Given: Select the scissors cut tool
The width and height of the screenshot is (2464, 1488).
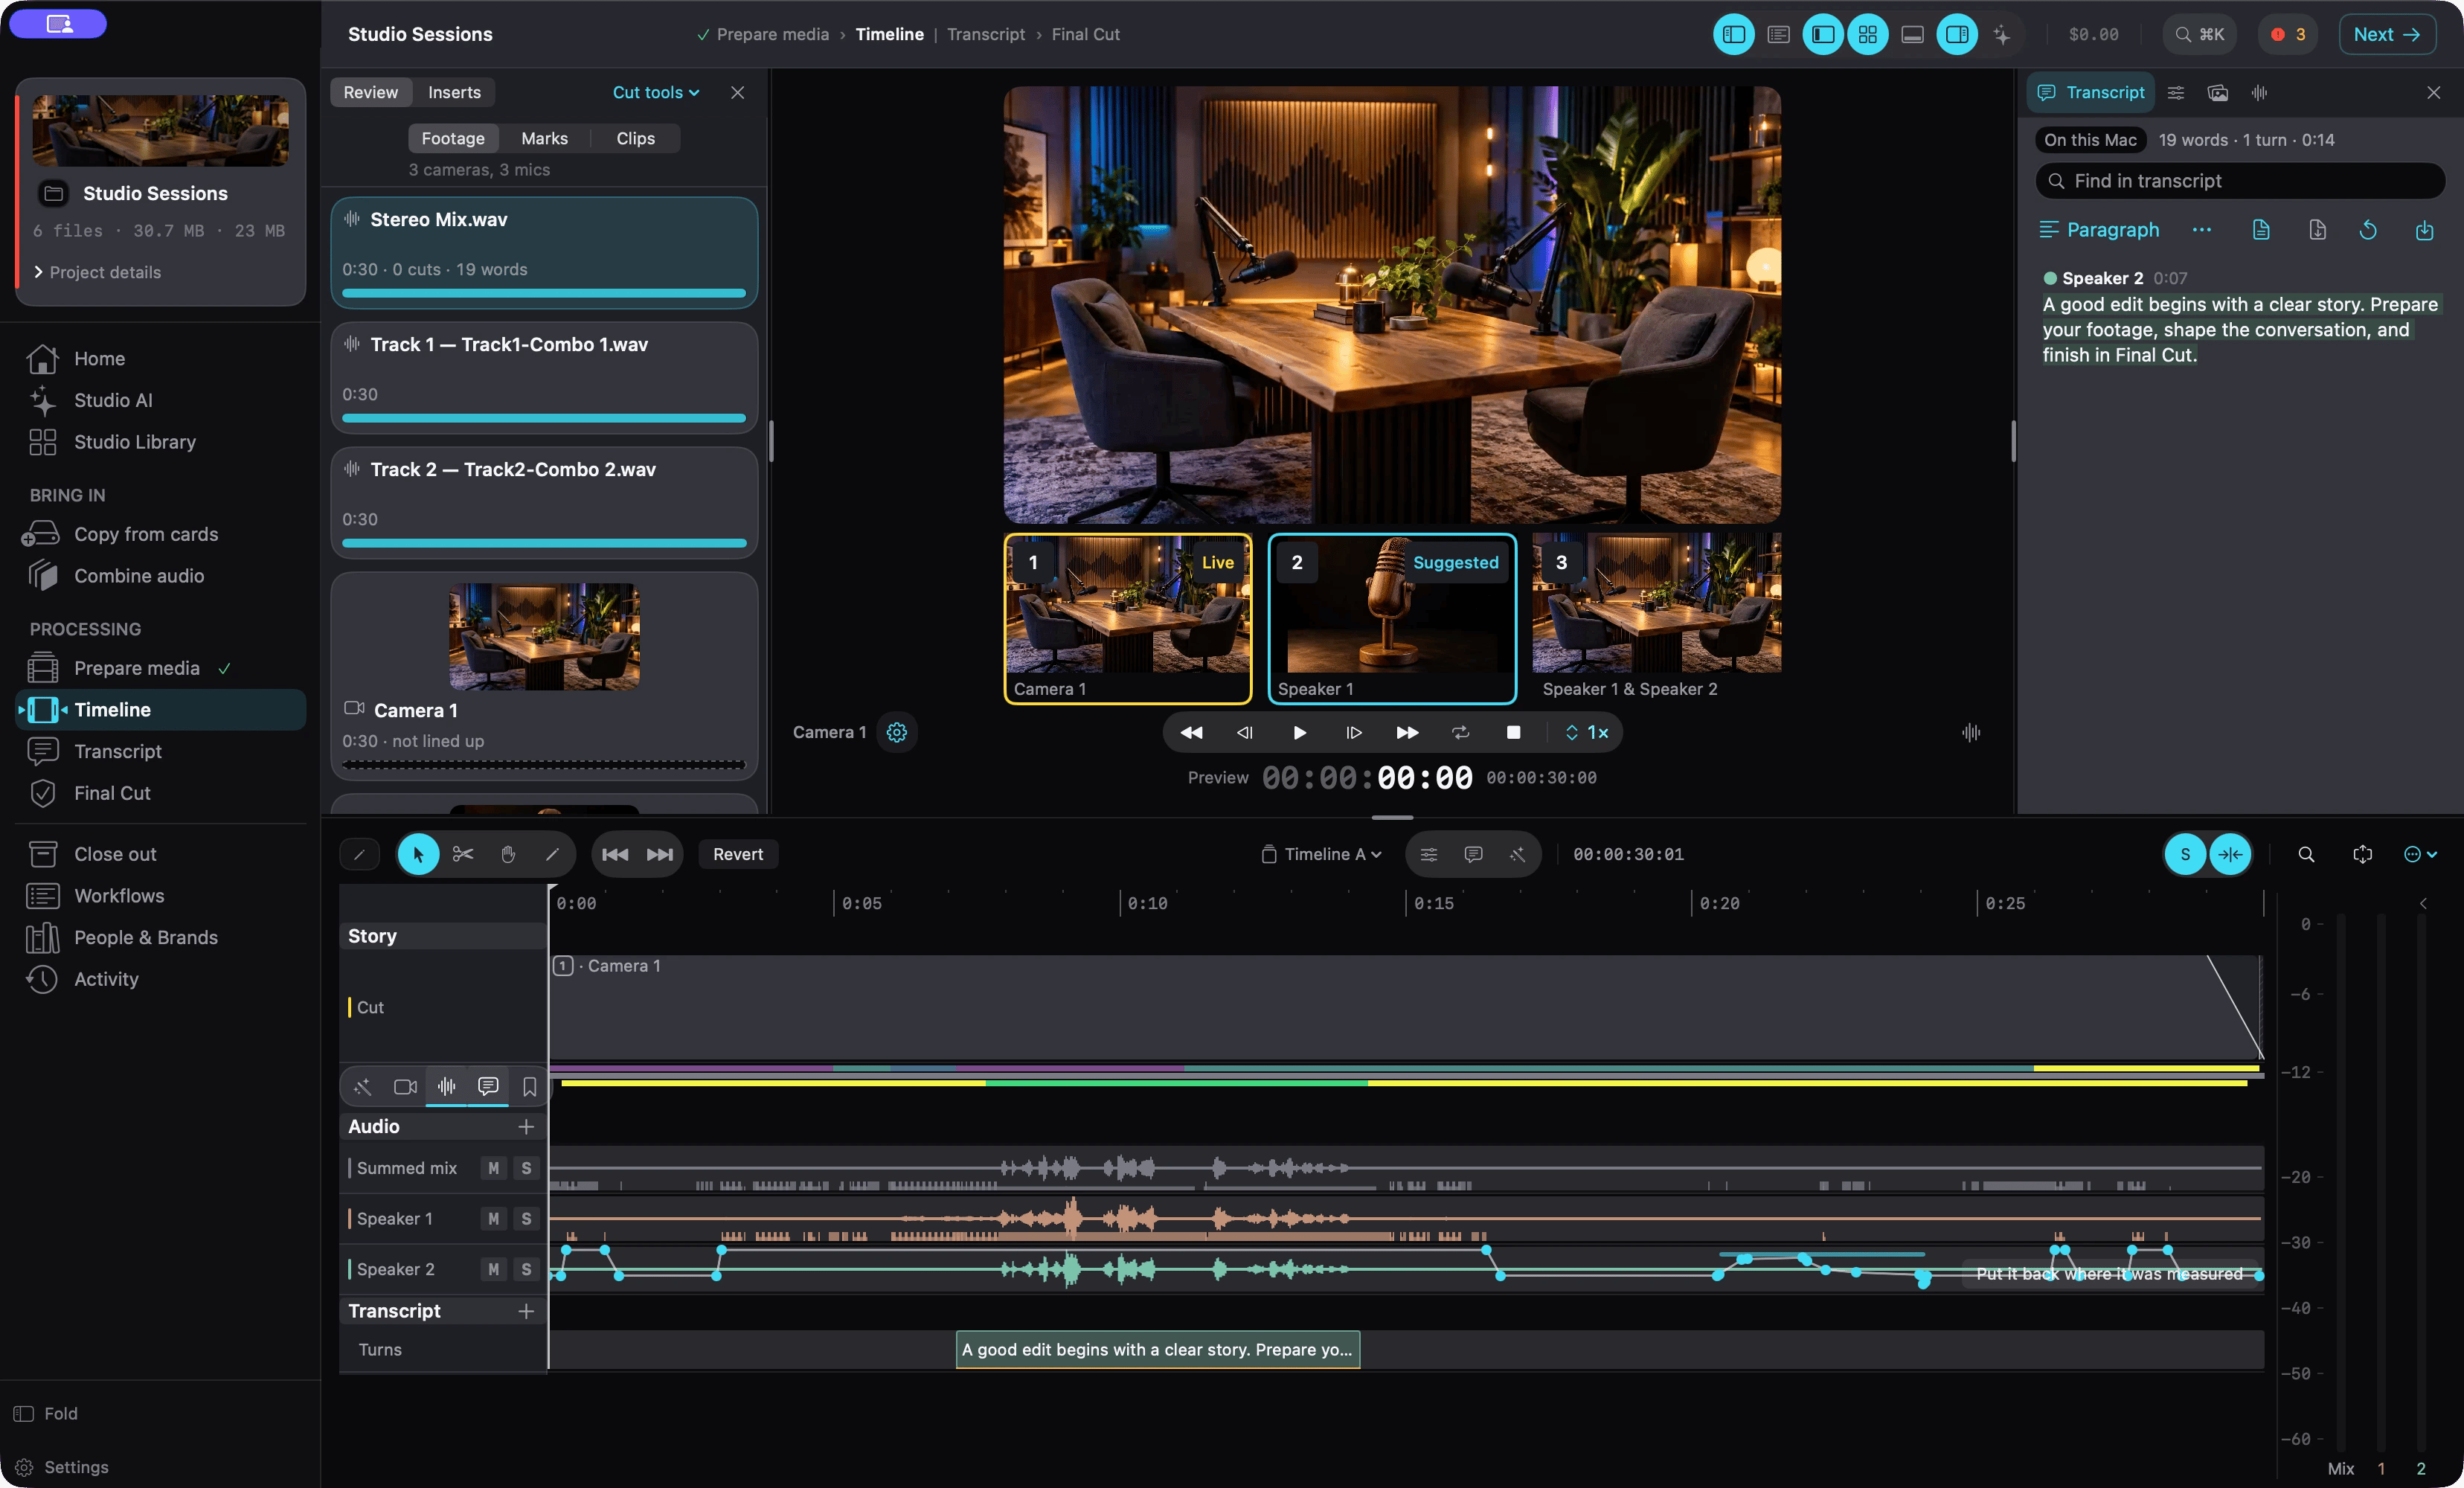Looking at the screenshot, I should [462, 854].
